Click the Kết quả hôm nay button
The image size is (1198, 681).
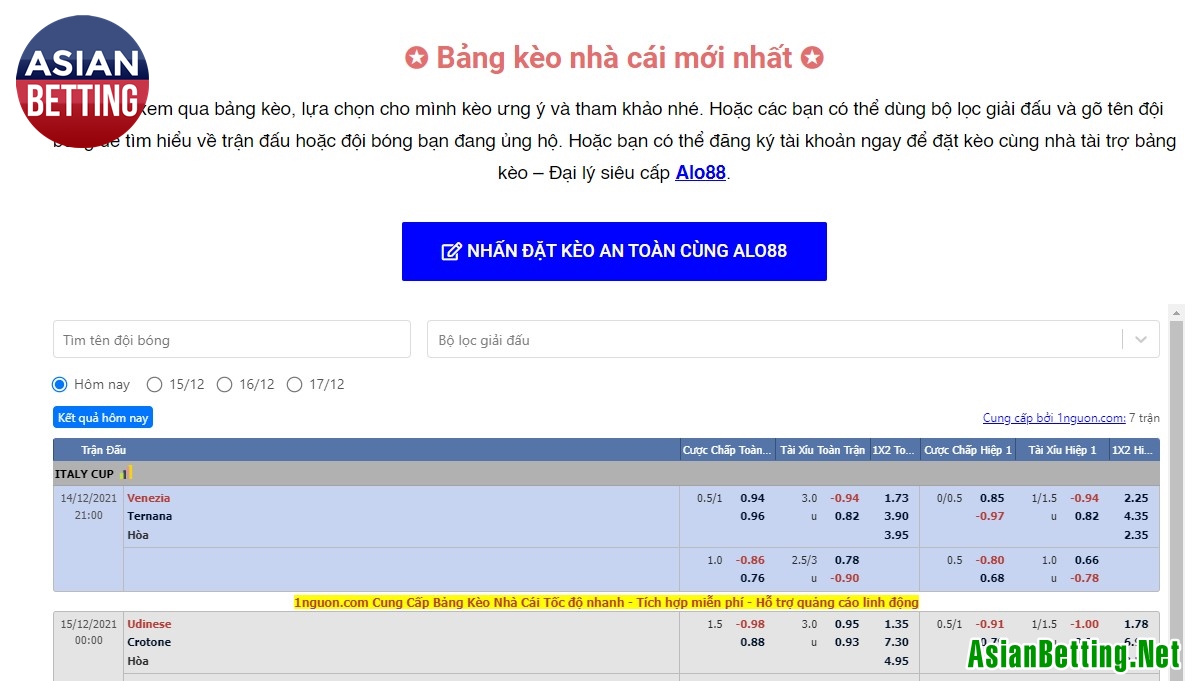pyautogui.click(x=103, y=417)
